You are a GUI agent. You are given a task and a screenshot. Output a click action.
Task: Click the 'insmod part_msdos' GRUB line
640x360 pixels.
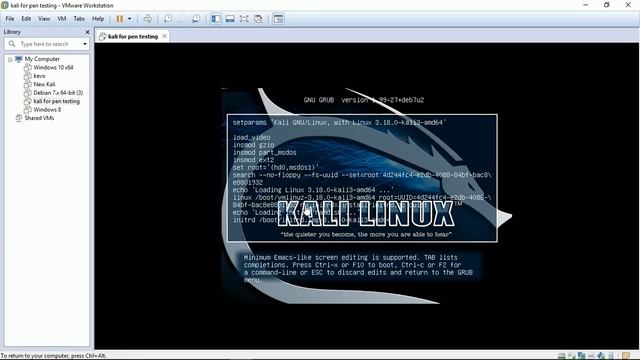click(x=264, y=153)
